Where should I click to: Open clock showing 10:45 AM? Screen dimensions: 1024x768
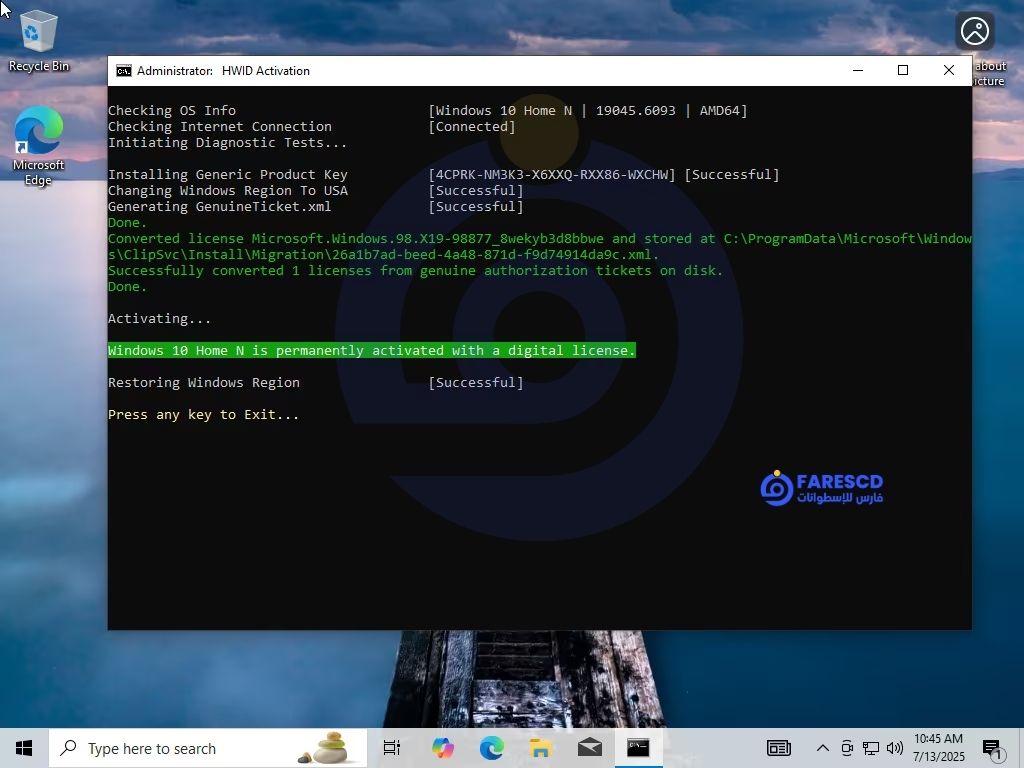pos(938,748)
